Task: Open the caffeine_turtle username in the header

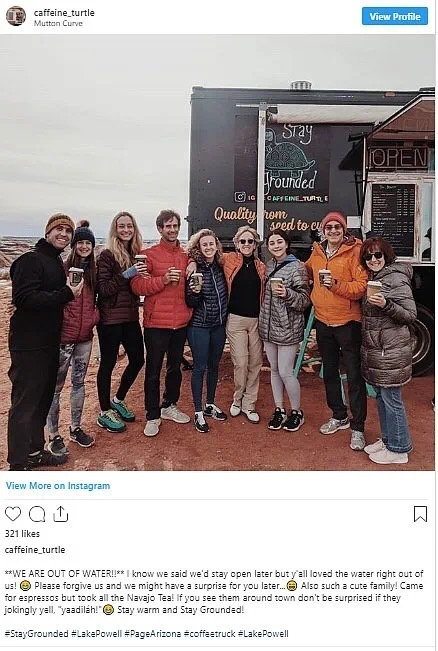Action: click(x=64, y=13)
